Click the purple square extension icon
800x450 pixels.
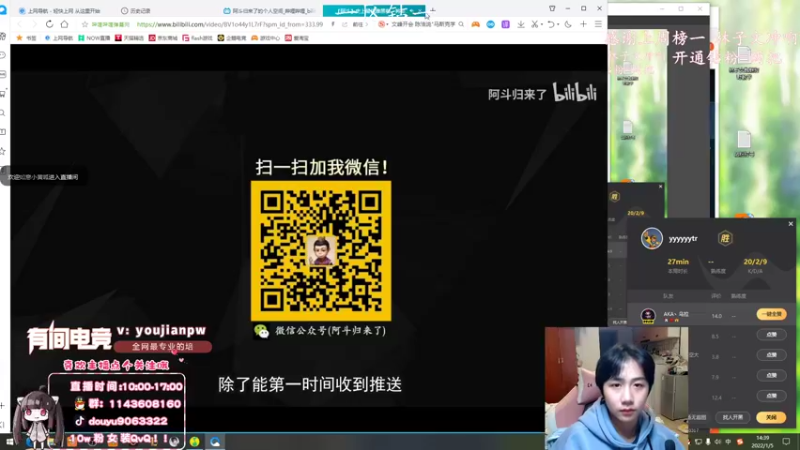click(505, 24)
